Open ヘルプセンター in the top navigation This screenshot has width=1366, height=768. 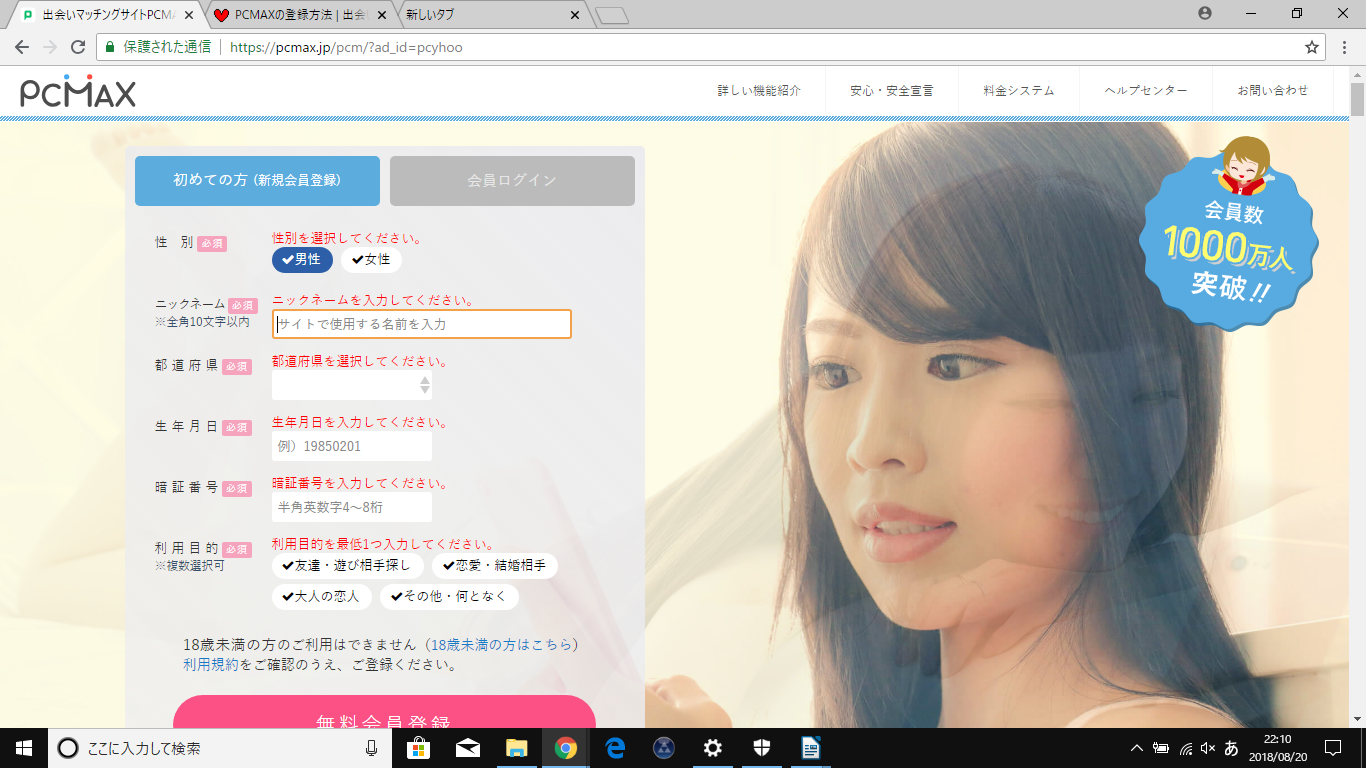tap(1146, 91)
